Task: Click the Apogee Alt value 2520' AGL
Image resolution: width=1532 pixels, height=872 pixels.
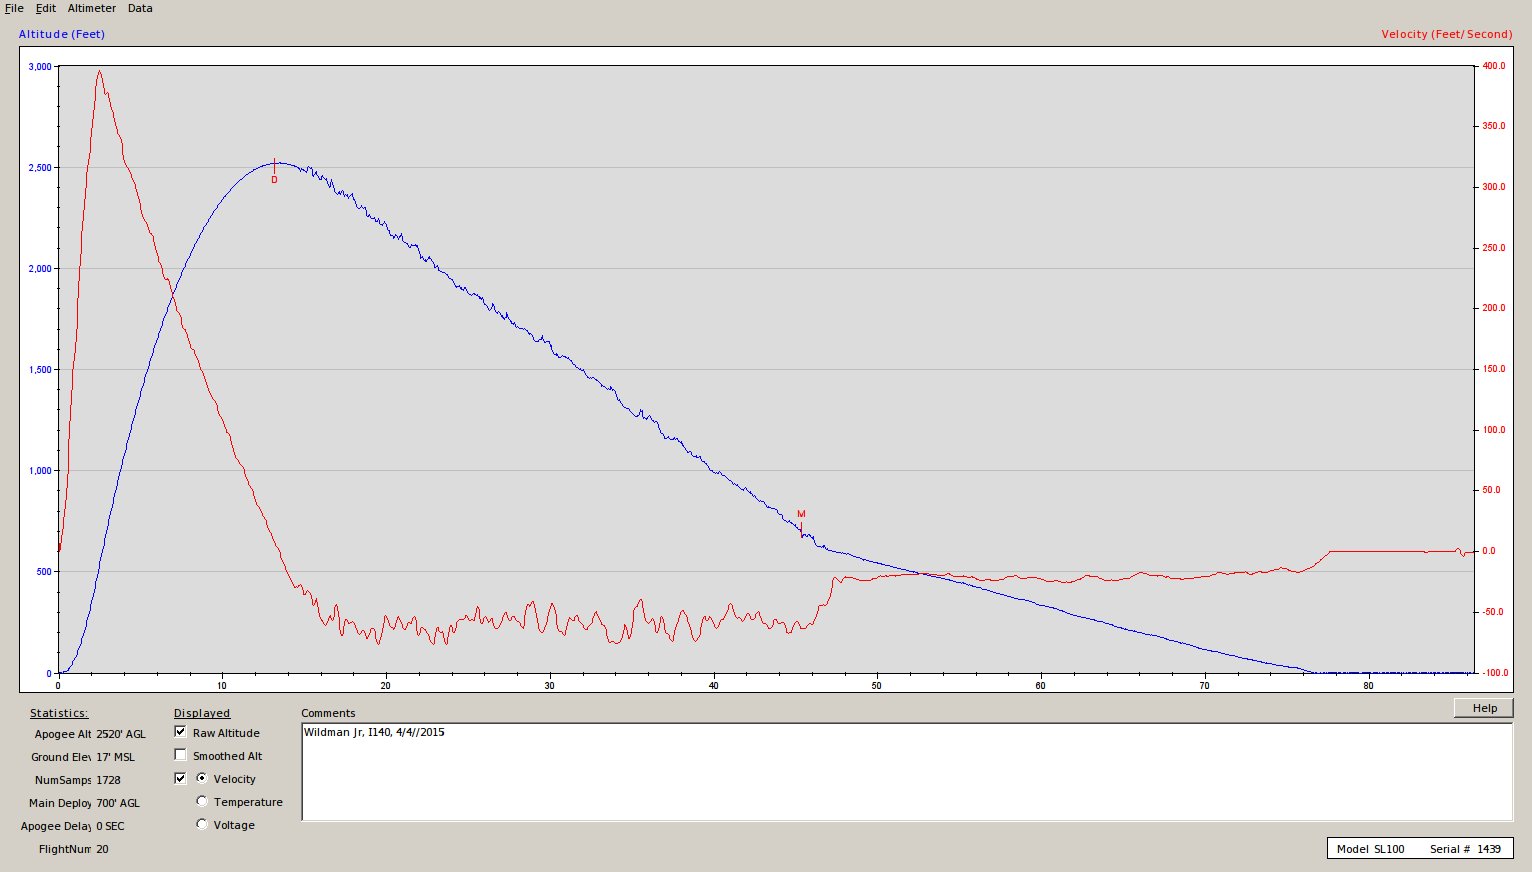Action: [121, 734]
